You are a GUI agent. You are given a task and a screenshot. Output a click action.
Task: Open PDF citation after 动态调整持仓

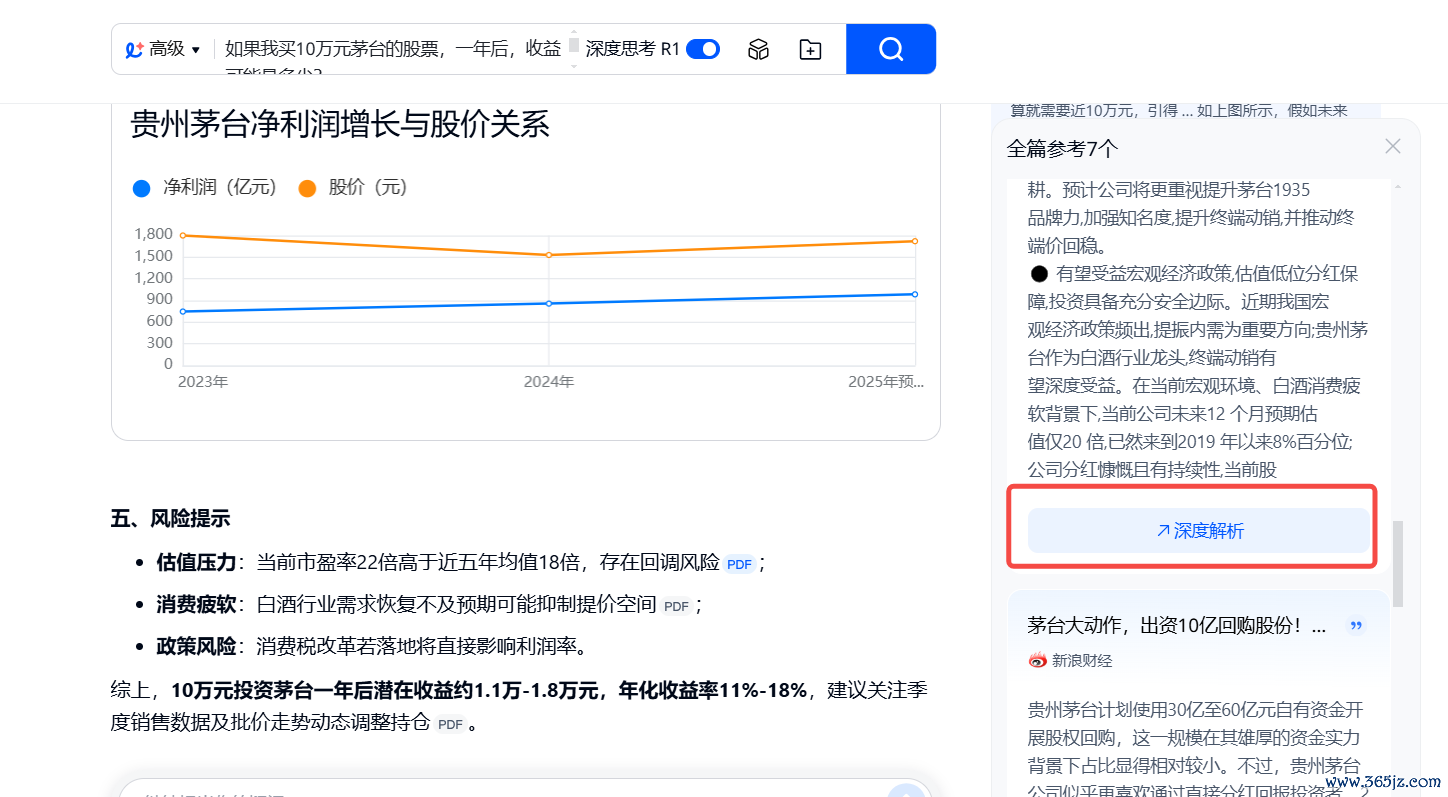[450, 724]
